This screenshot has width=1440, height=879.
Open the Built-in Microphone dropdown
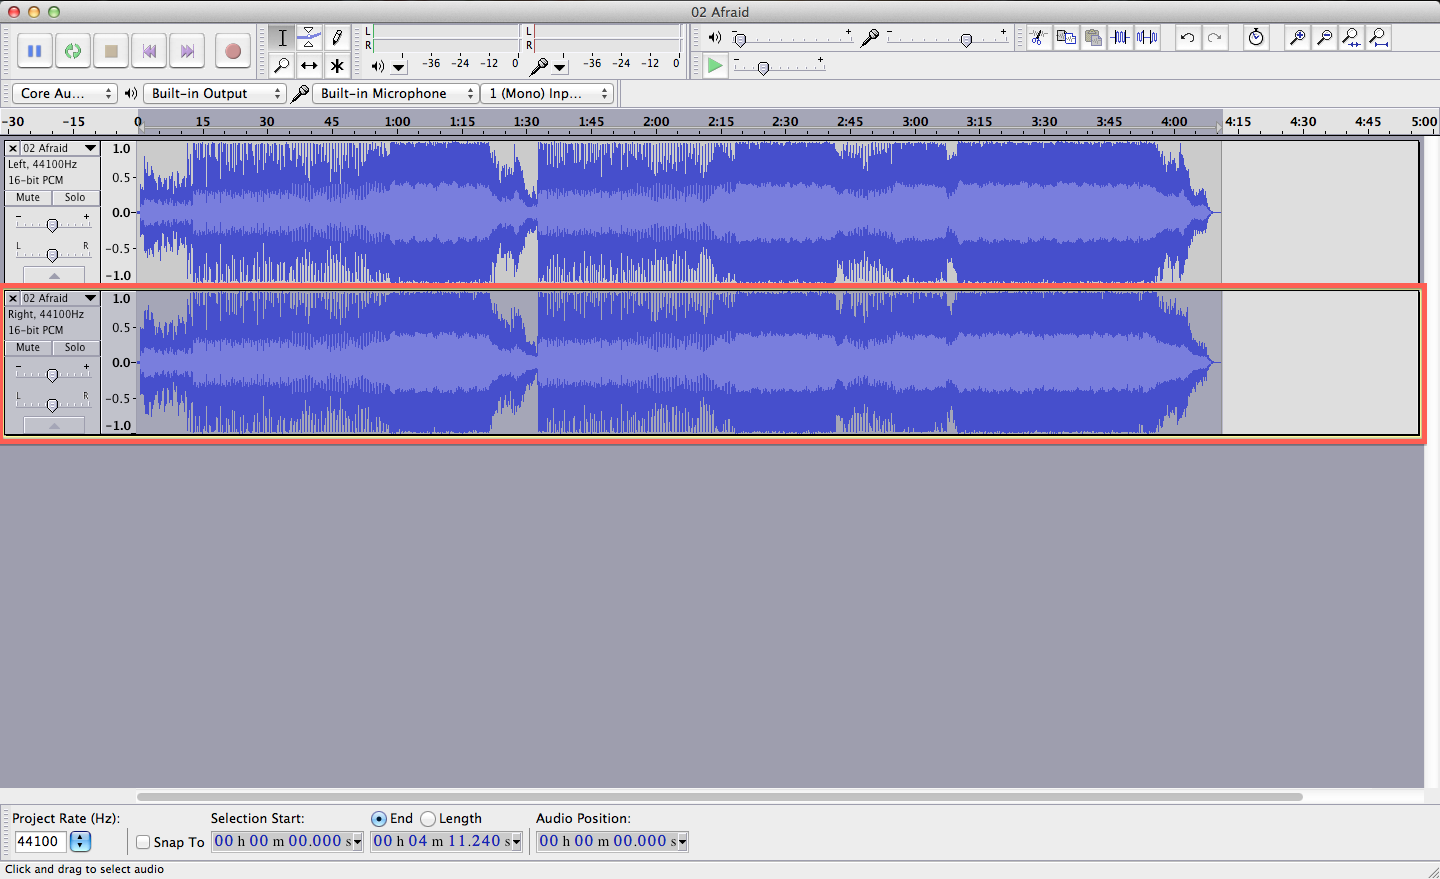[x=394, y=92]
